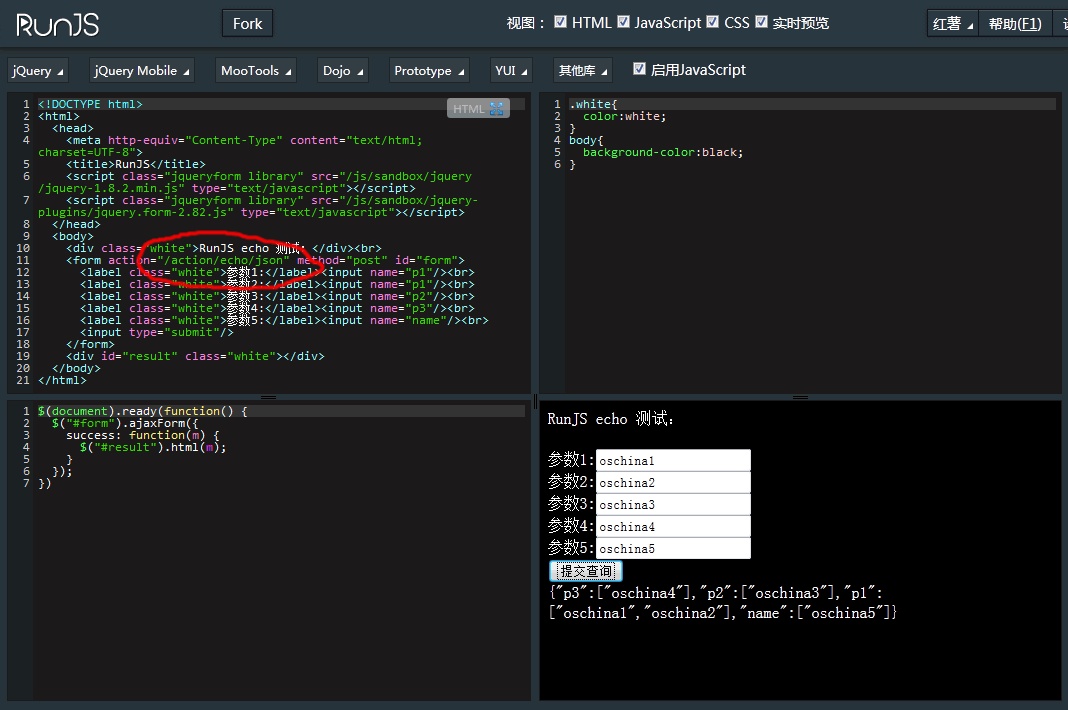The image size is (1068, 710).
Task: Click the <div id="result" line in HTML
Action: [x=195, y=356]
